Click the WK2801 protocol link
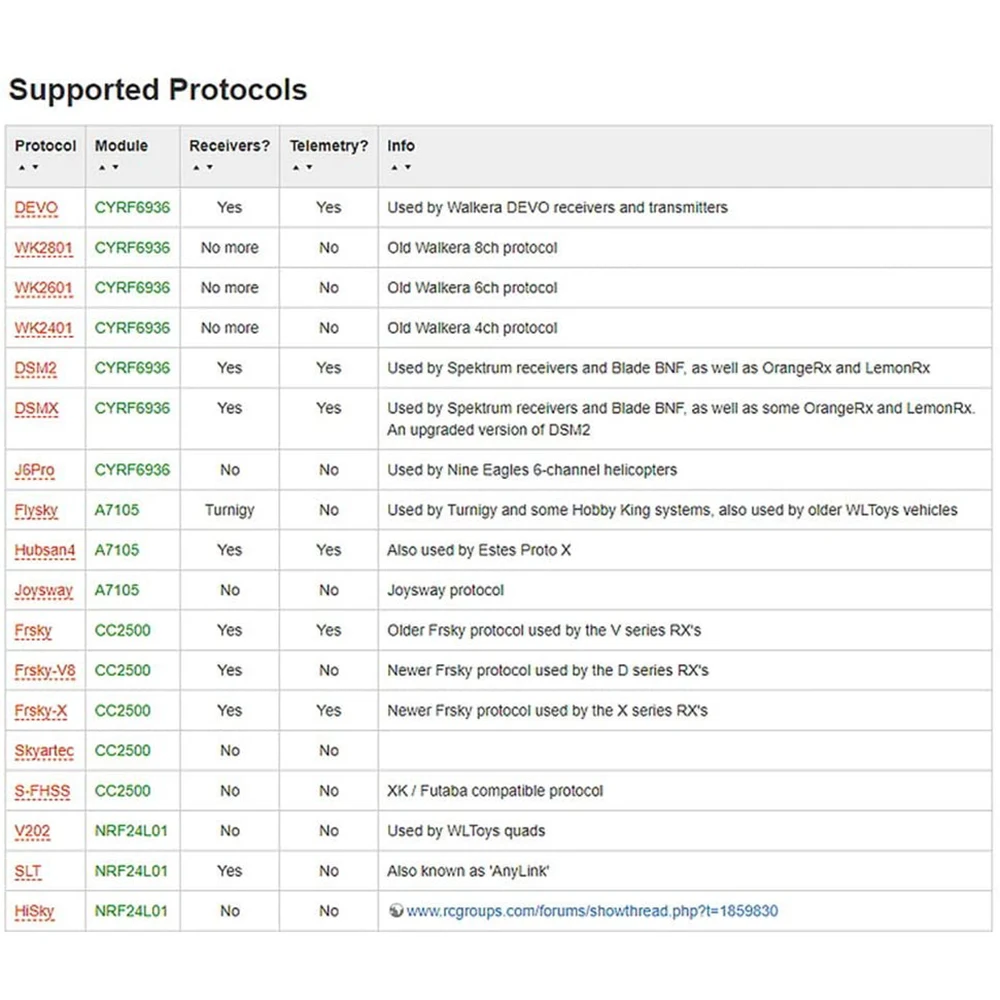This screenshot has height=1000, width=1000. point(43,248)
